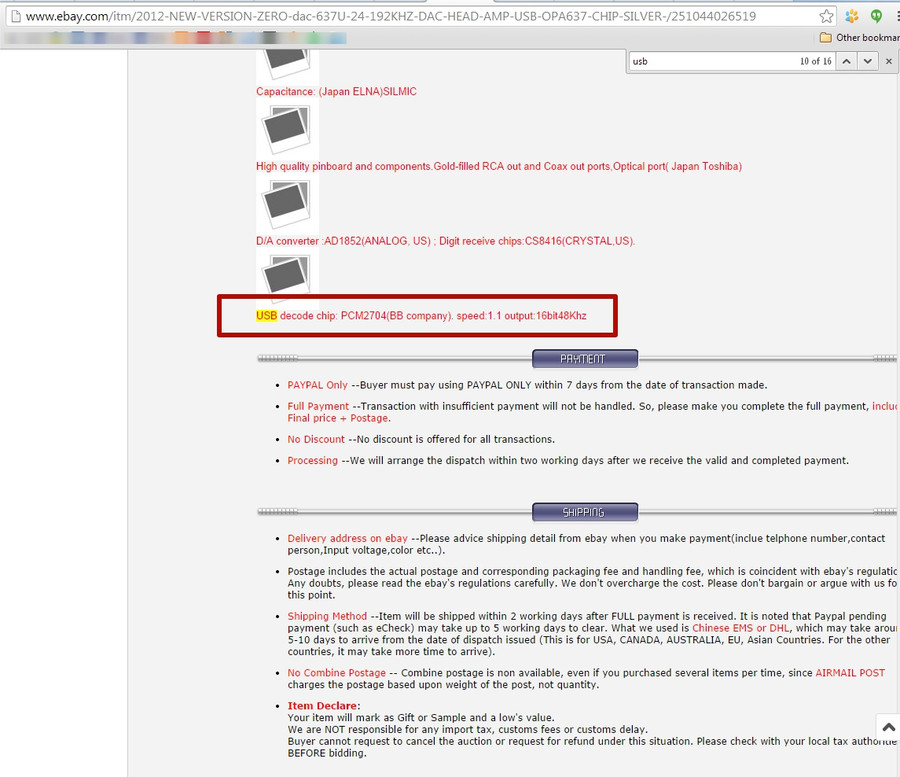The height and width of the screenshot is (777, 900).
Task: Click the red 'No Discount' label
Action: point(316,440)
